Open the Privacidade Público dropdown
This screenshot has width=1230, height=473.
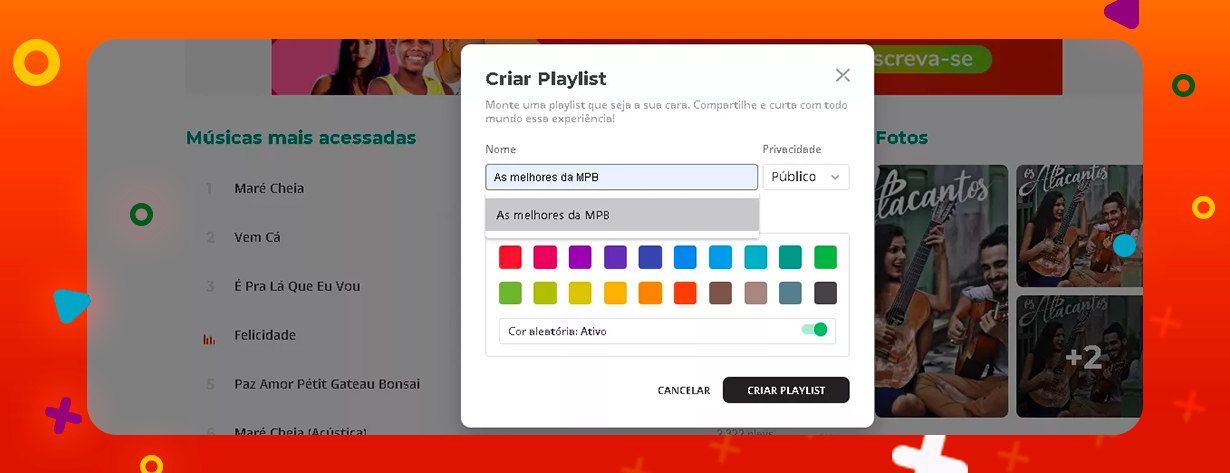[x=806, y=177]
